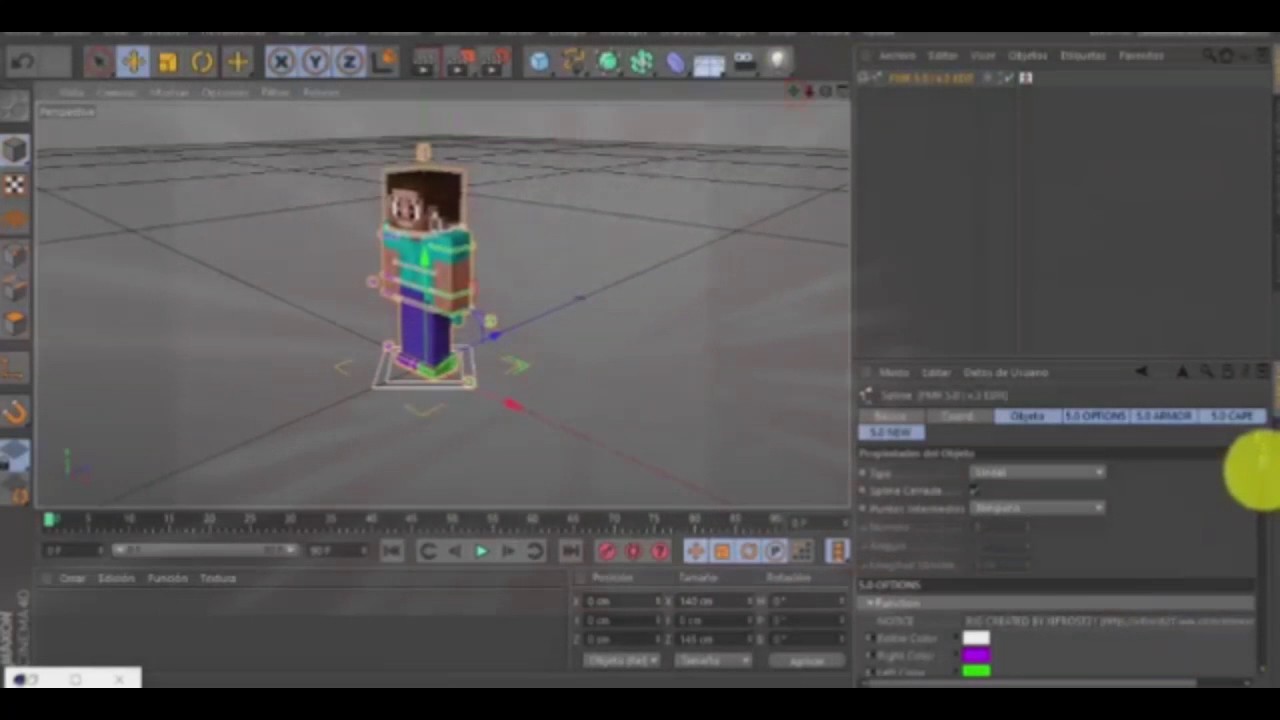This screenshot has width=1280, height=720.
Task: Toggle the X axis lock
Action: click(x=281, y=62)
